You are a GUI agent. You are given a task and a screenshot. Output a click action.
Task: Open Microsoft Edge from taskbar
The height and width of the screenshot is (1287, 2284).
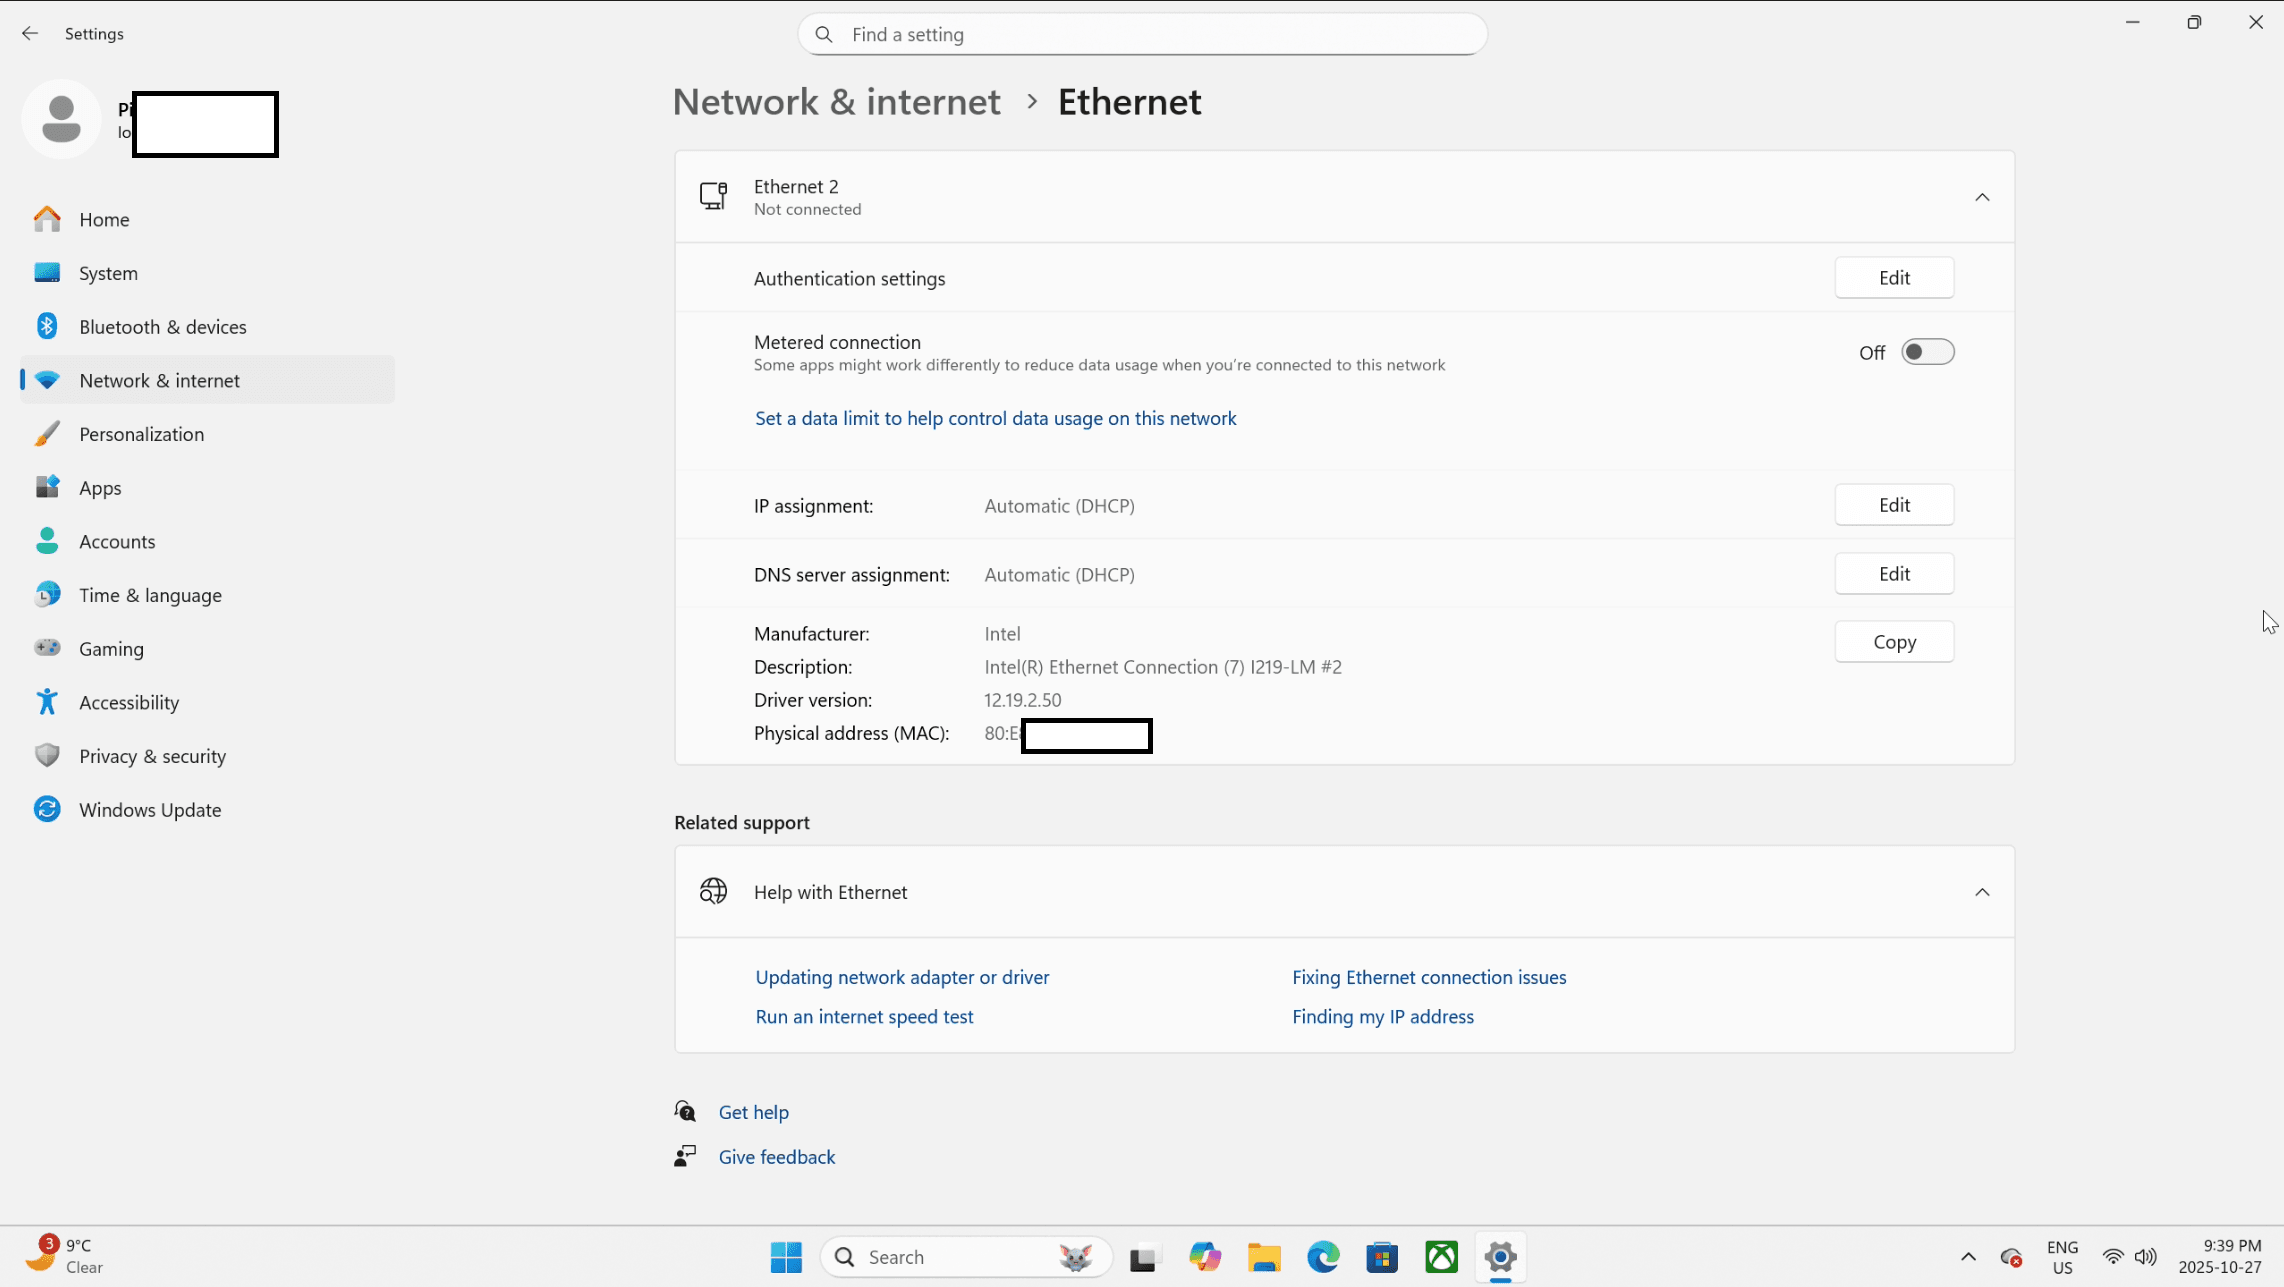pyautogui.click(x=1323, y=1257)
